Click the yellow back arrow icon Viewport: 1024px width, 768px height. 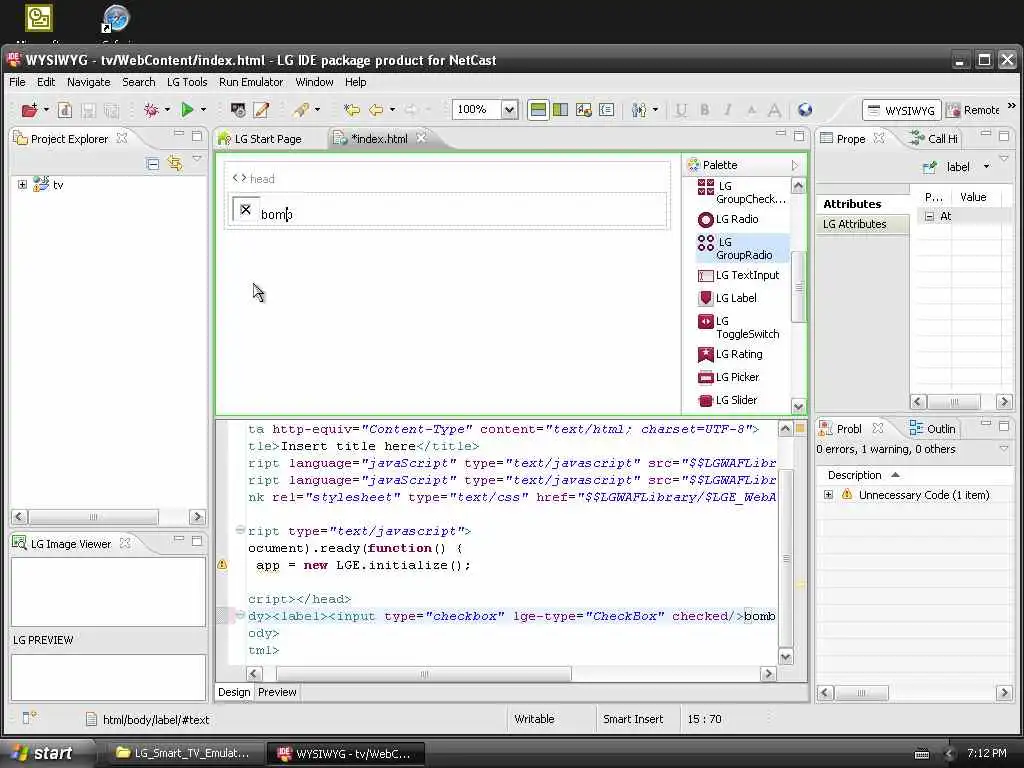[376, 110]
